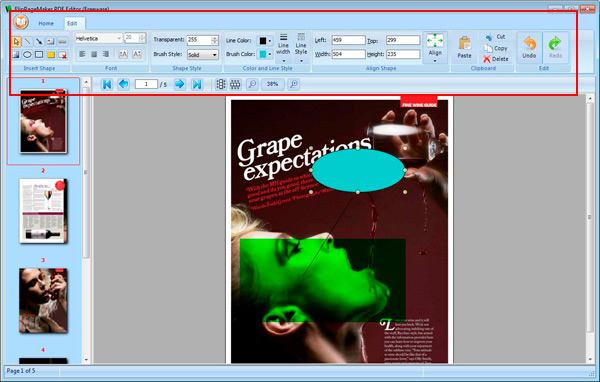Click the Height field
The height and width of the screenshot is (382, 600).
pyautogui.click(x=403, y=54)
